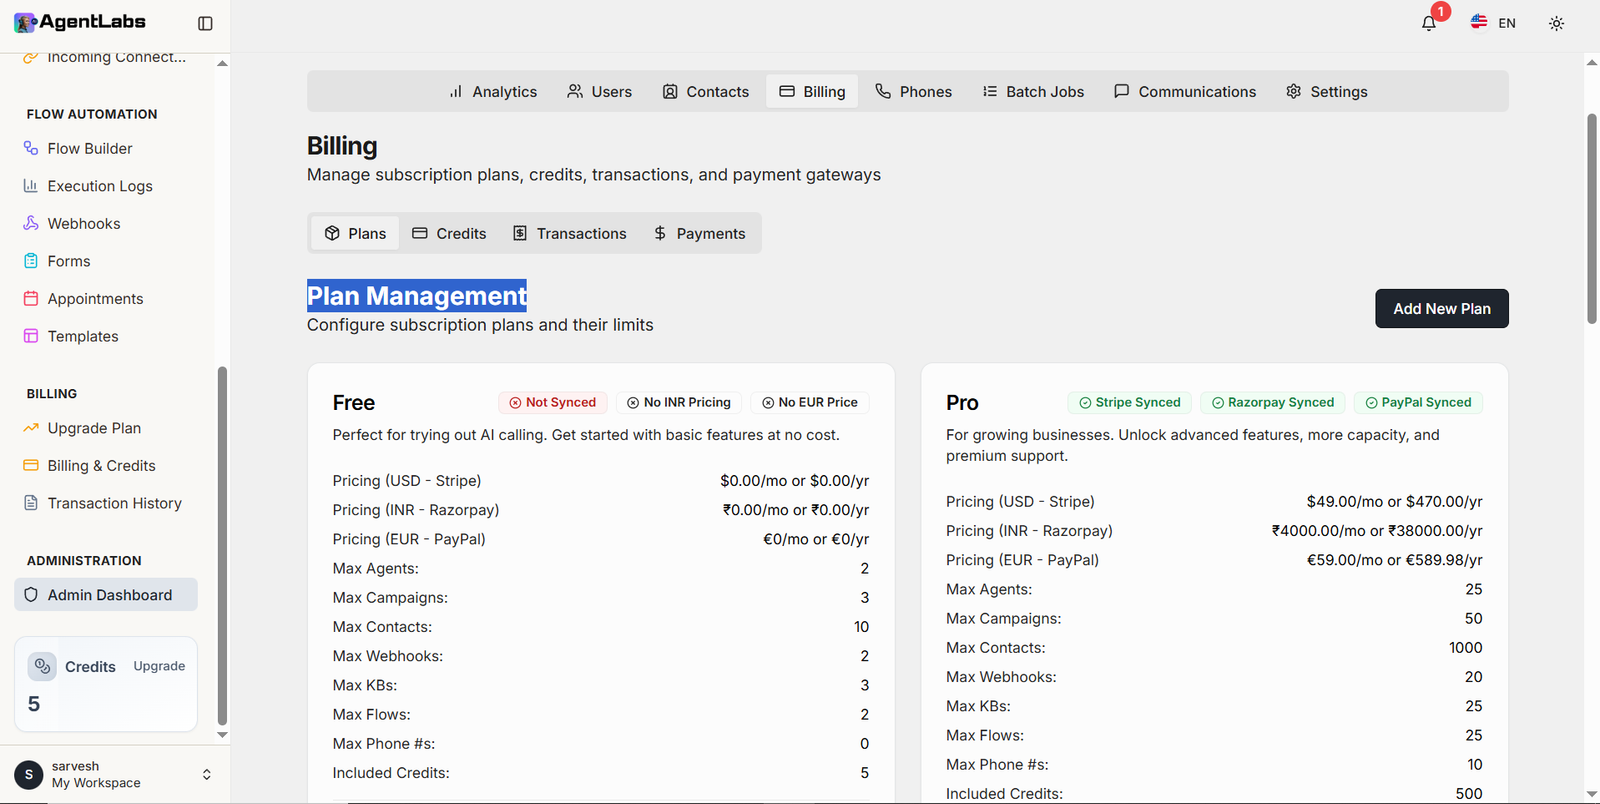Open notifications bell icon
Screen dimensions: 1600x804
tap(1429, 23)
